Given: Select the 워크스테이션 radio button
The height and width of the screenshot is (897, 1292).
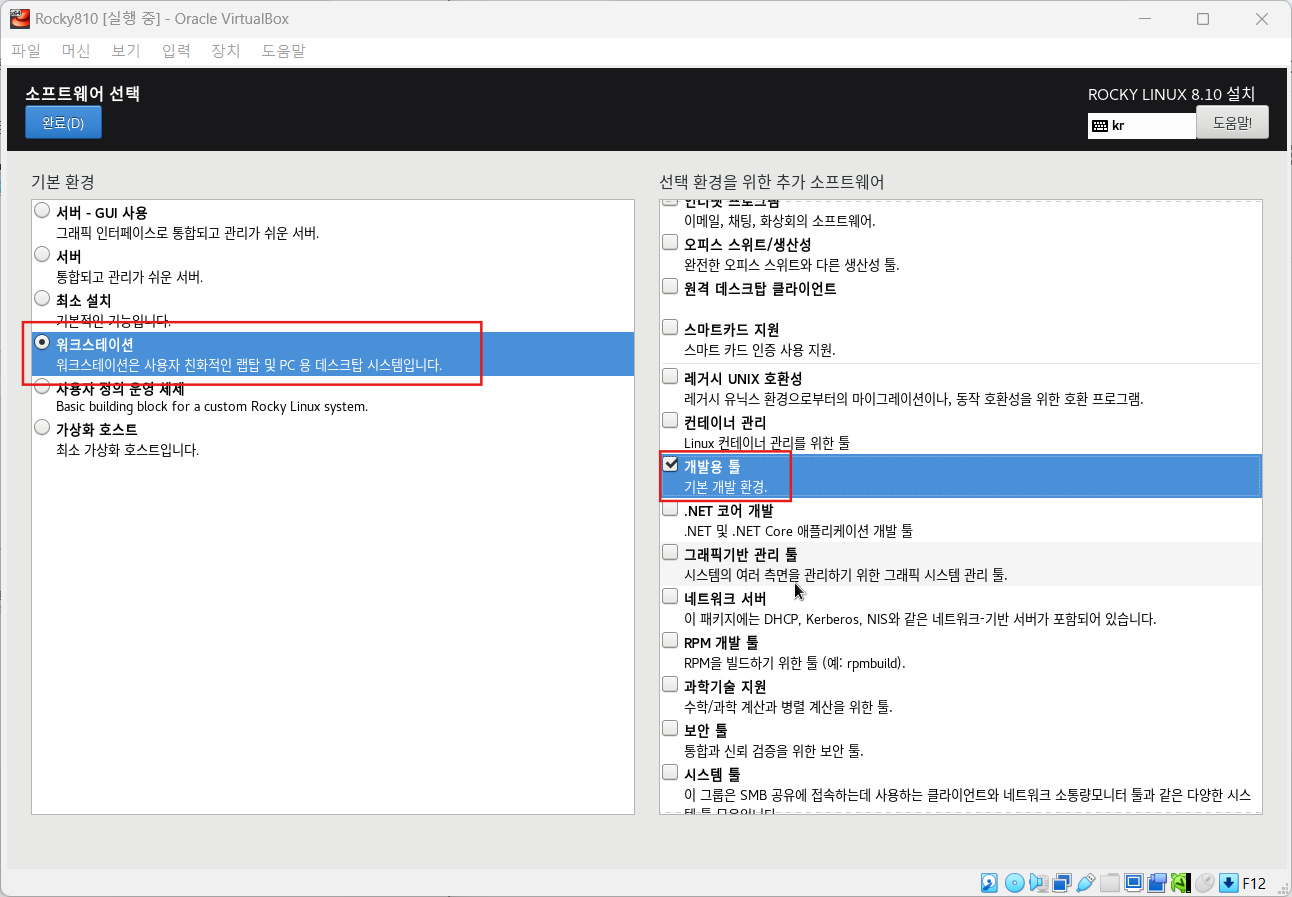Looking at the screenshot, I should tap(42, 343).
